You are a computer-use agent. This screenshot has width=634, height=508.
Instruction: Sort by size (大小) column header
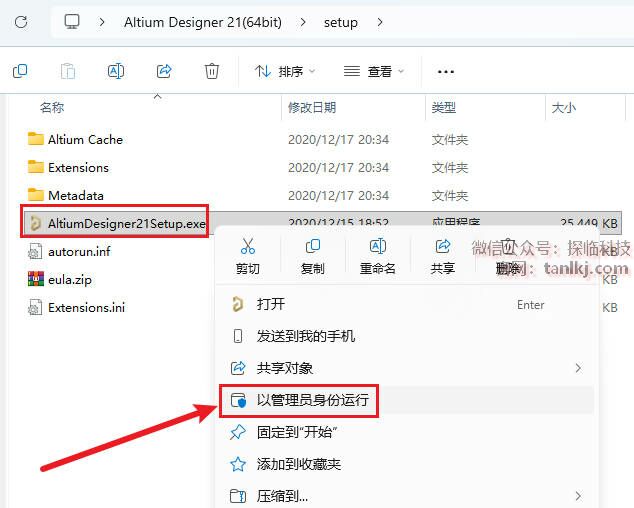tap(564, 108)
